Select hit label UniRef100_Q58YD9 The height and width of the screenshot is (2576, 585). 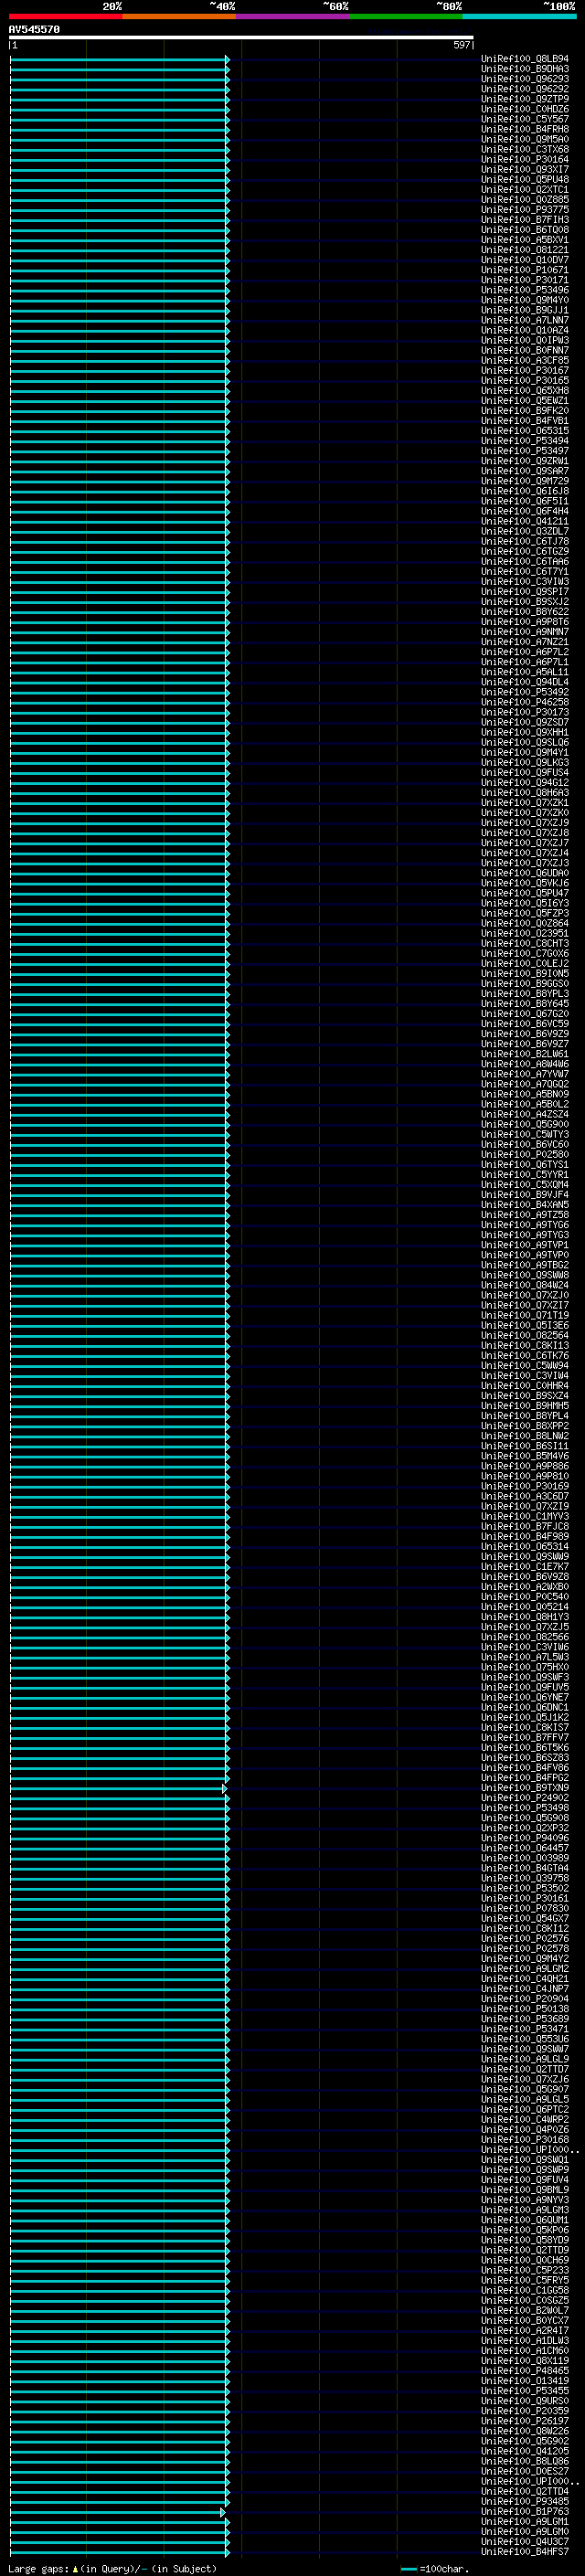coord(525,2239)
